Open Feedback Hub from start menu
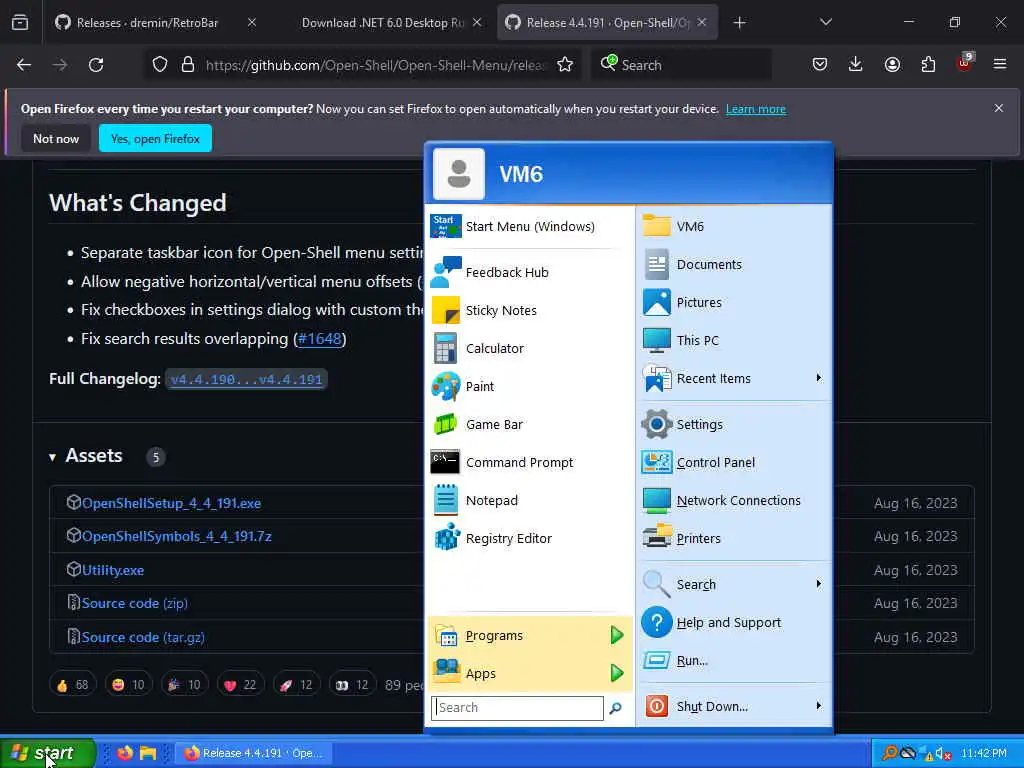Viewport: 1024px width, 768px height. 529,272
